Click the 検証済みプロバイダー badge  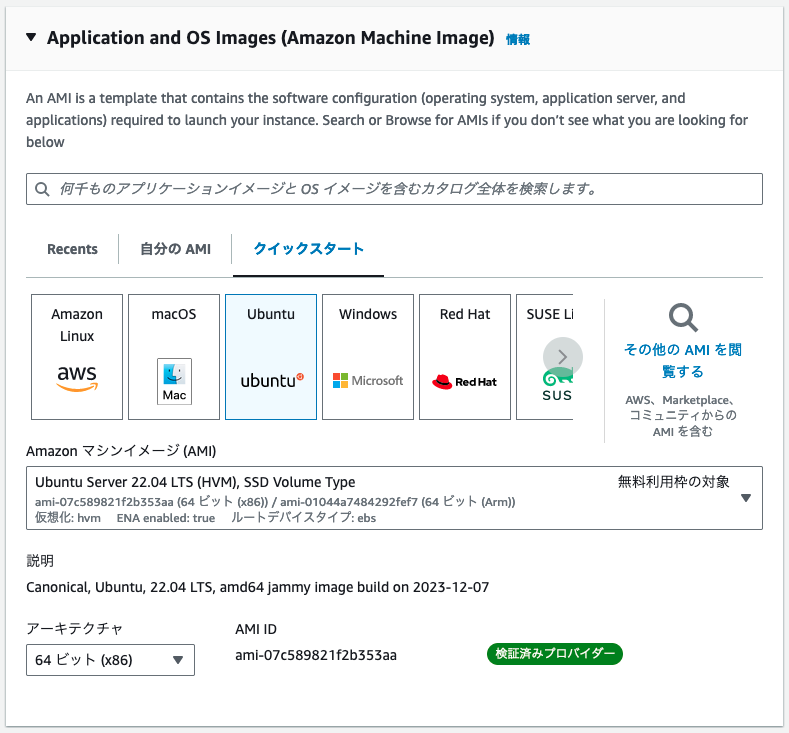[x=555, y=654]
